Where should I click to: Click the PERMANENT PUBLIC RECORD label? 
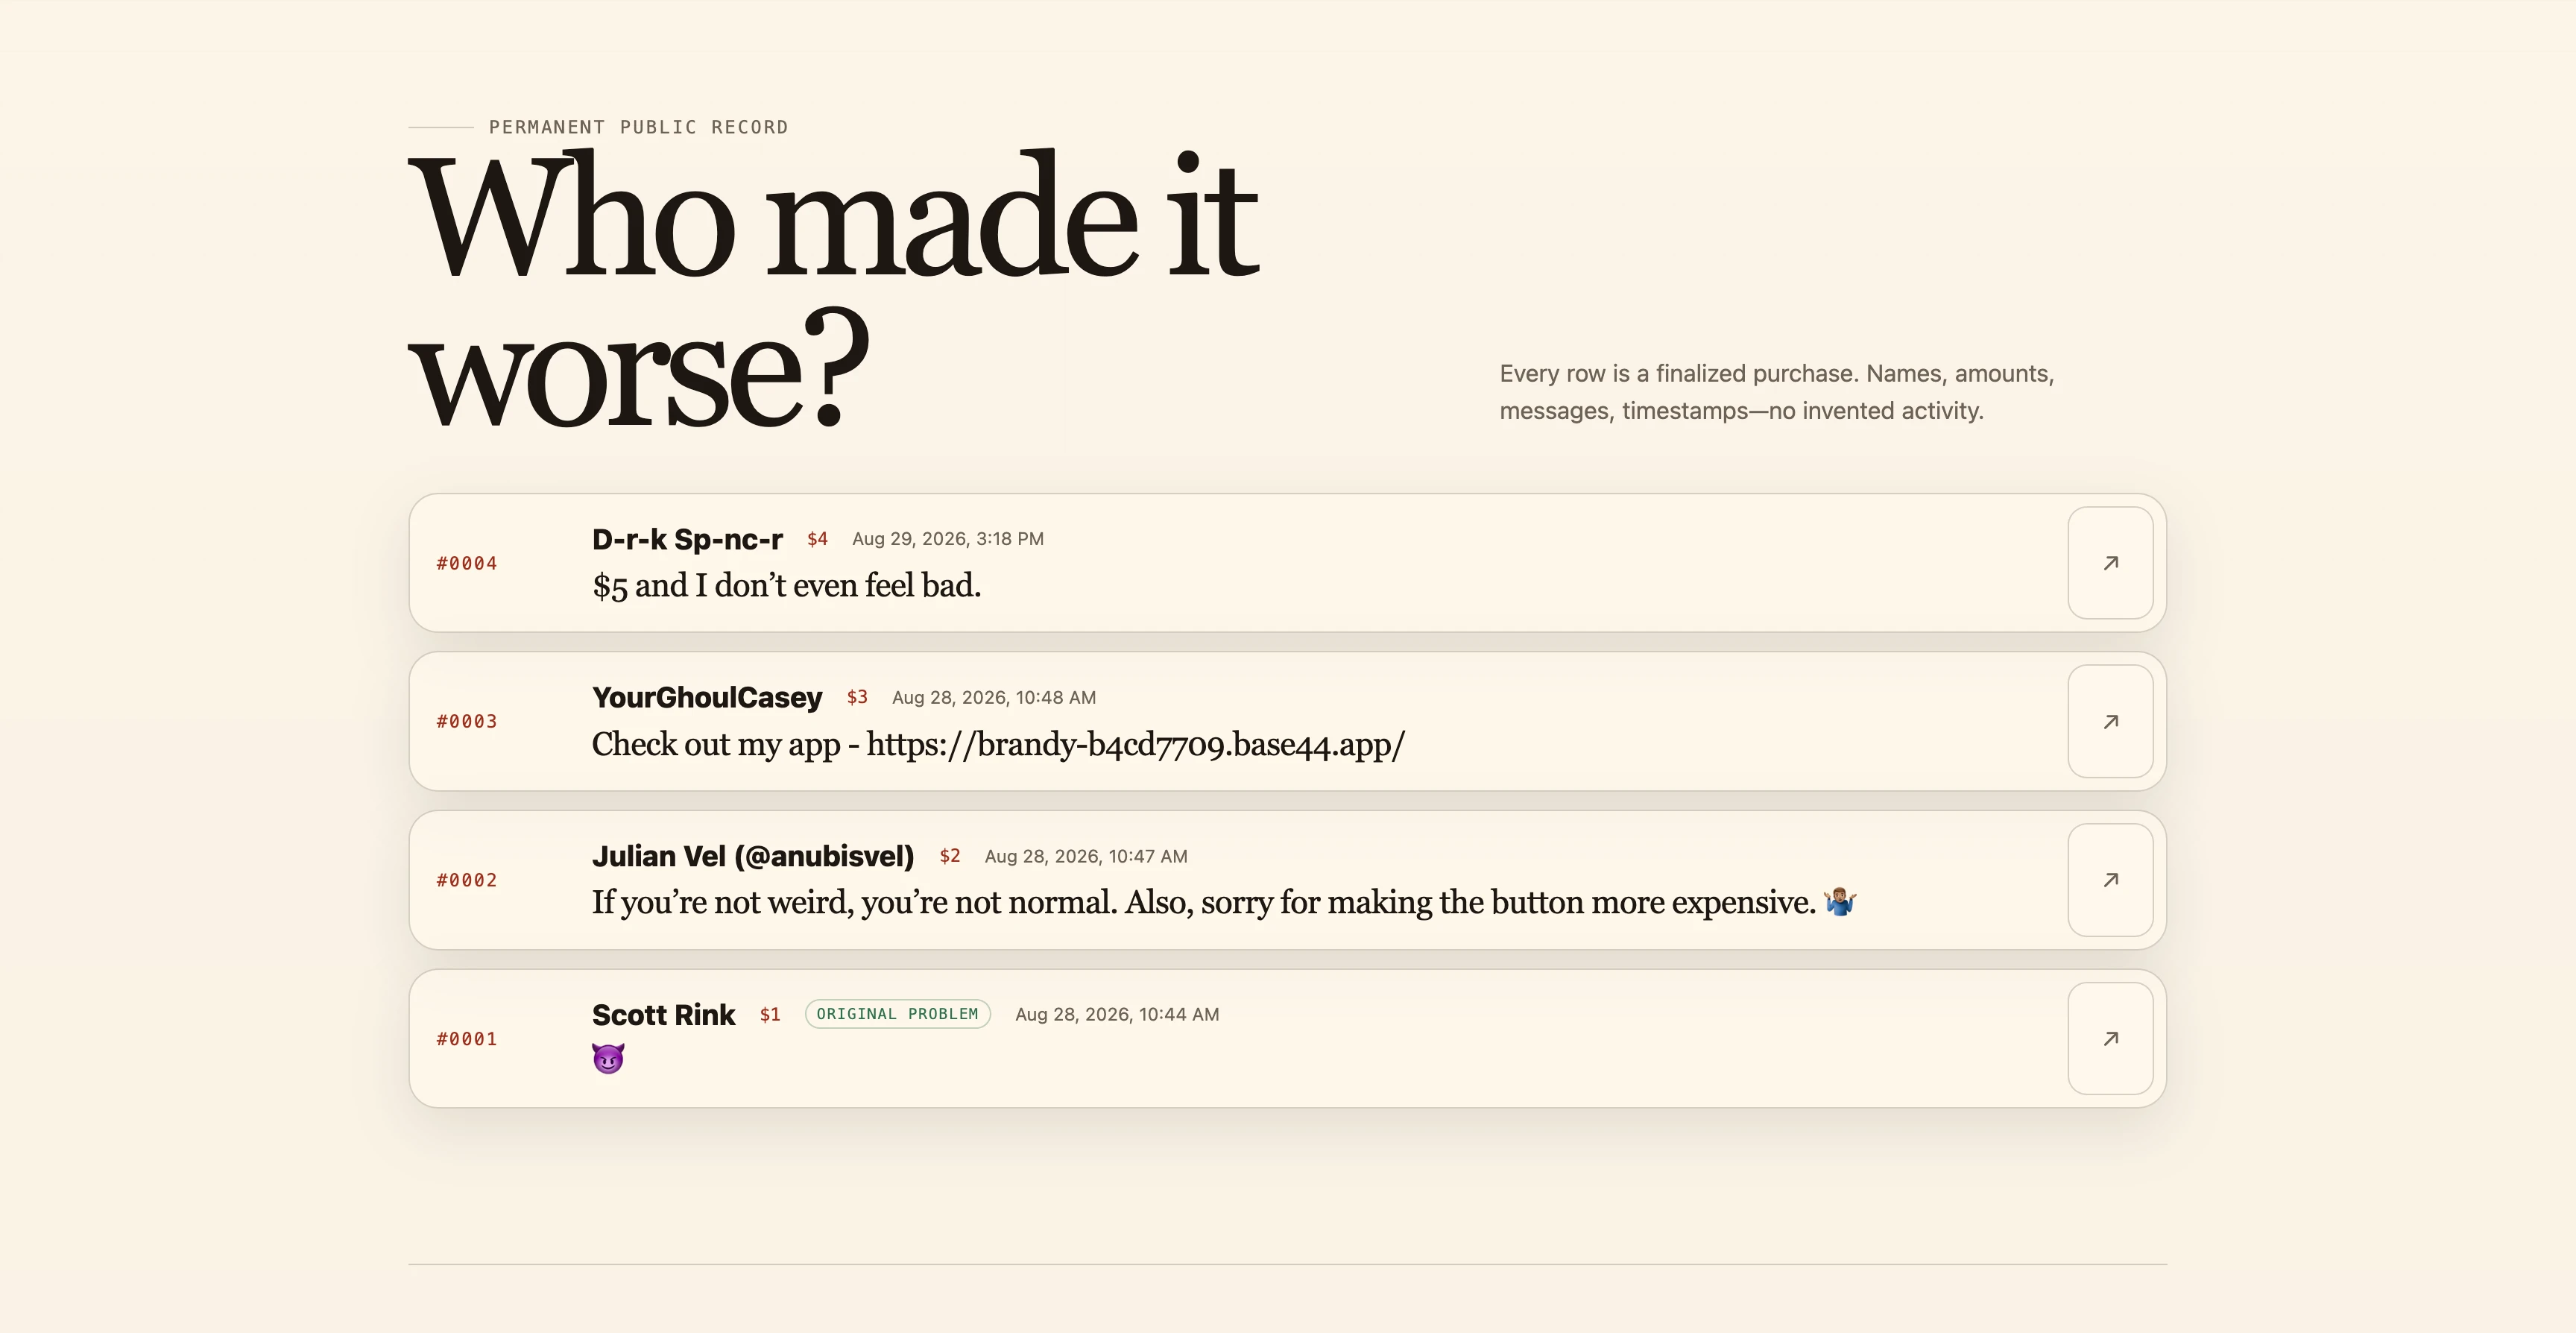click(638, 127)
